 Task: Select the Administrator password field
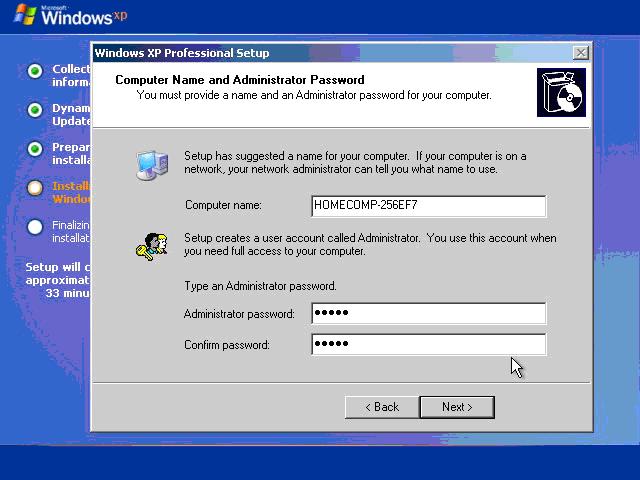[429, 313]
